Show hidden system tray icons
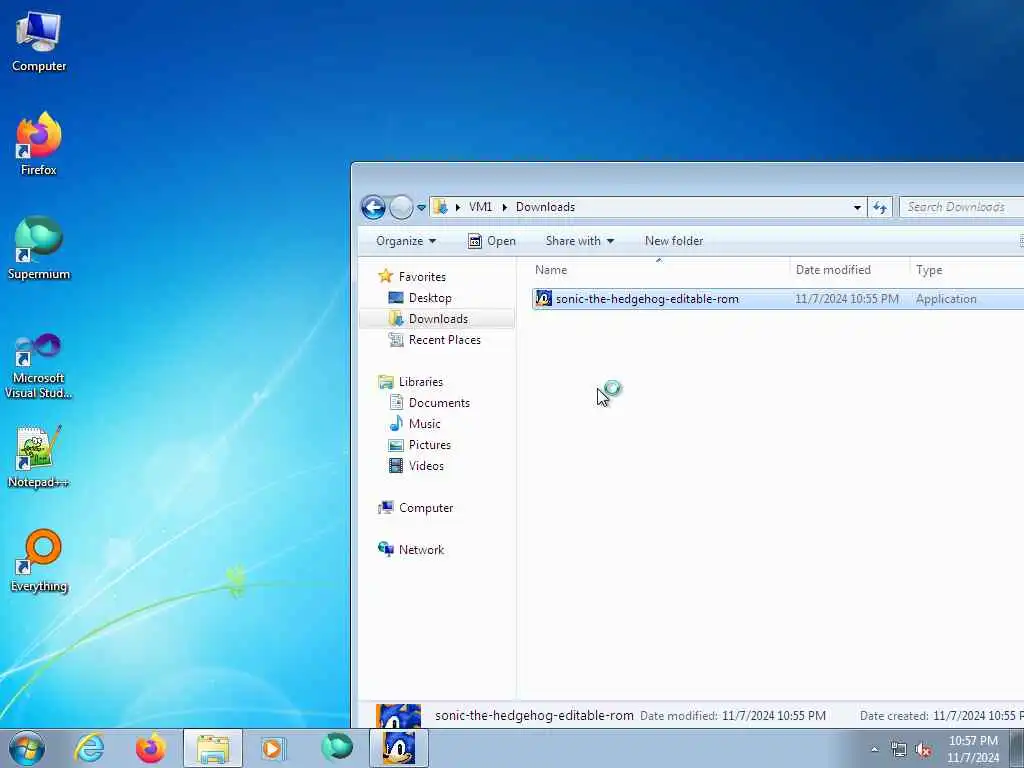Viewport: 1024px width, 768px height. point(874,750)
